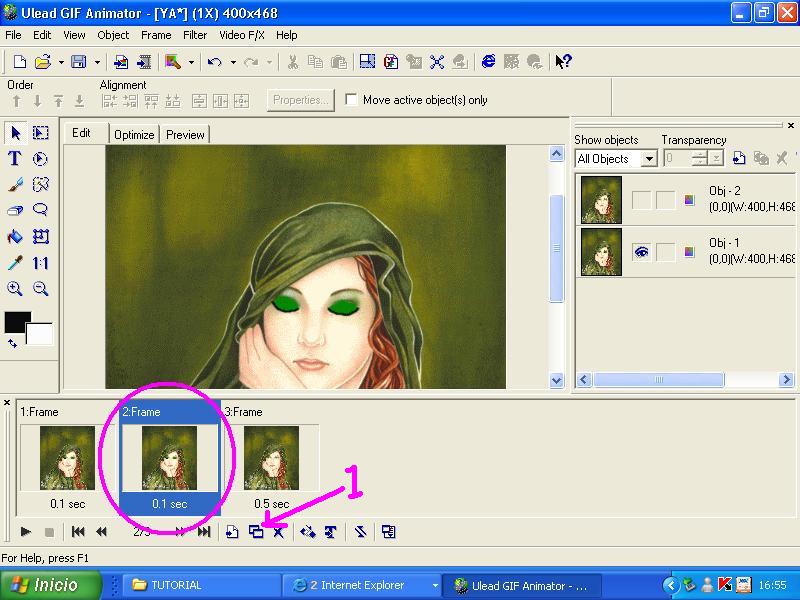Expand the undo history dropdown
This screenshot has width=800, height=600.
click(233, 62)
